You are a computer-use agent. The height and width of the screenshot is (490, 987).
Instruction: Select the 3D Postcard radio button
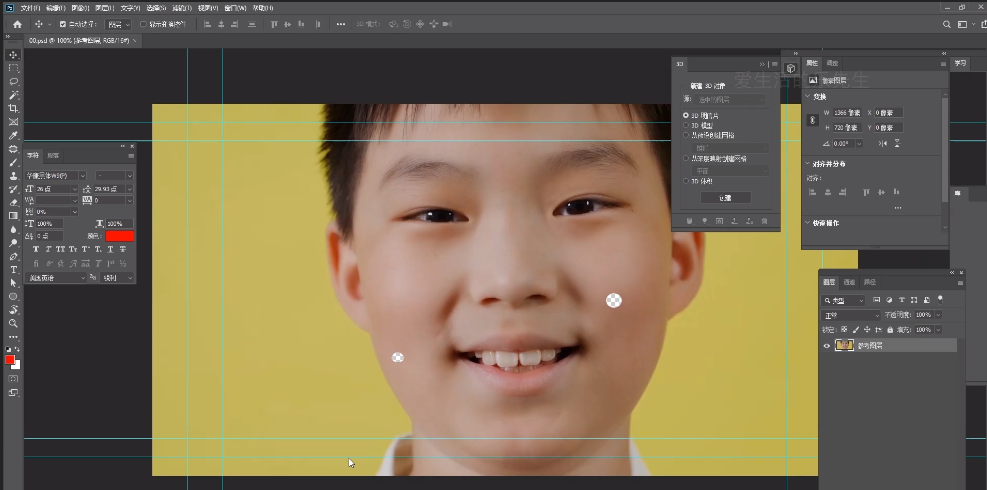pyautogui.click(x=686, y=116)
